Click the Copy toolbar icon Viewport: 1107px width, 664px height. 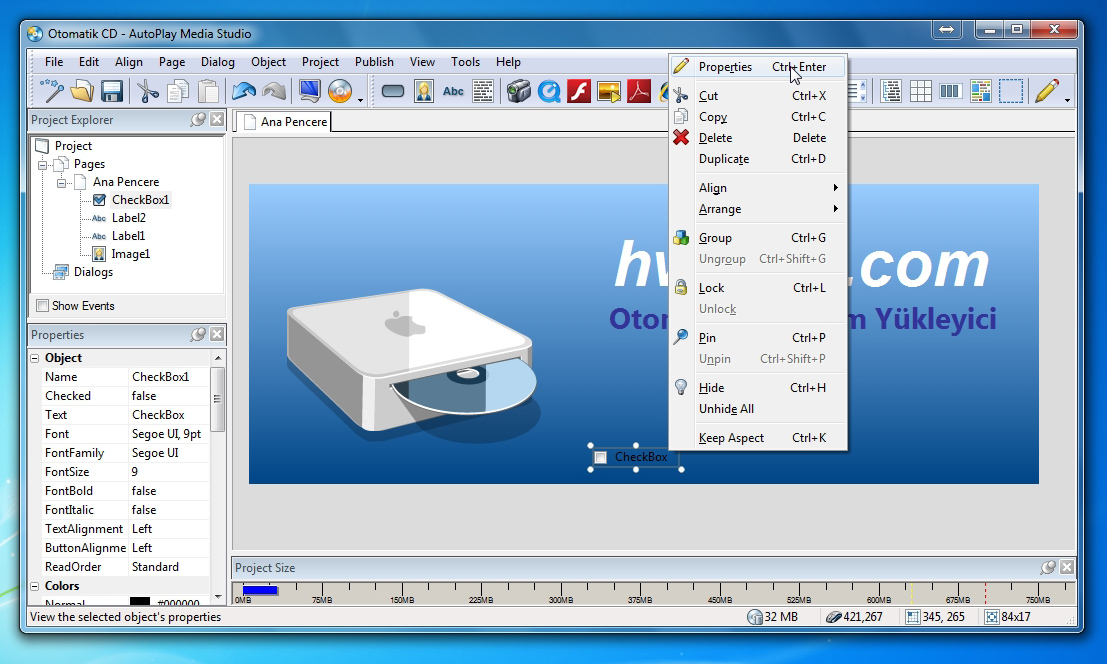tap(177, 91)
